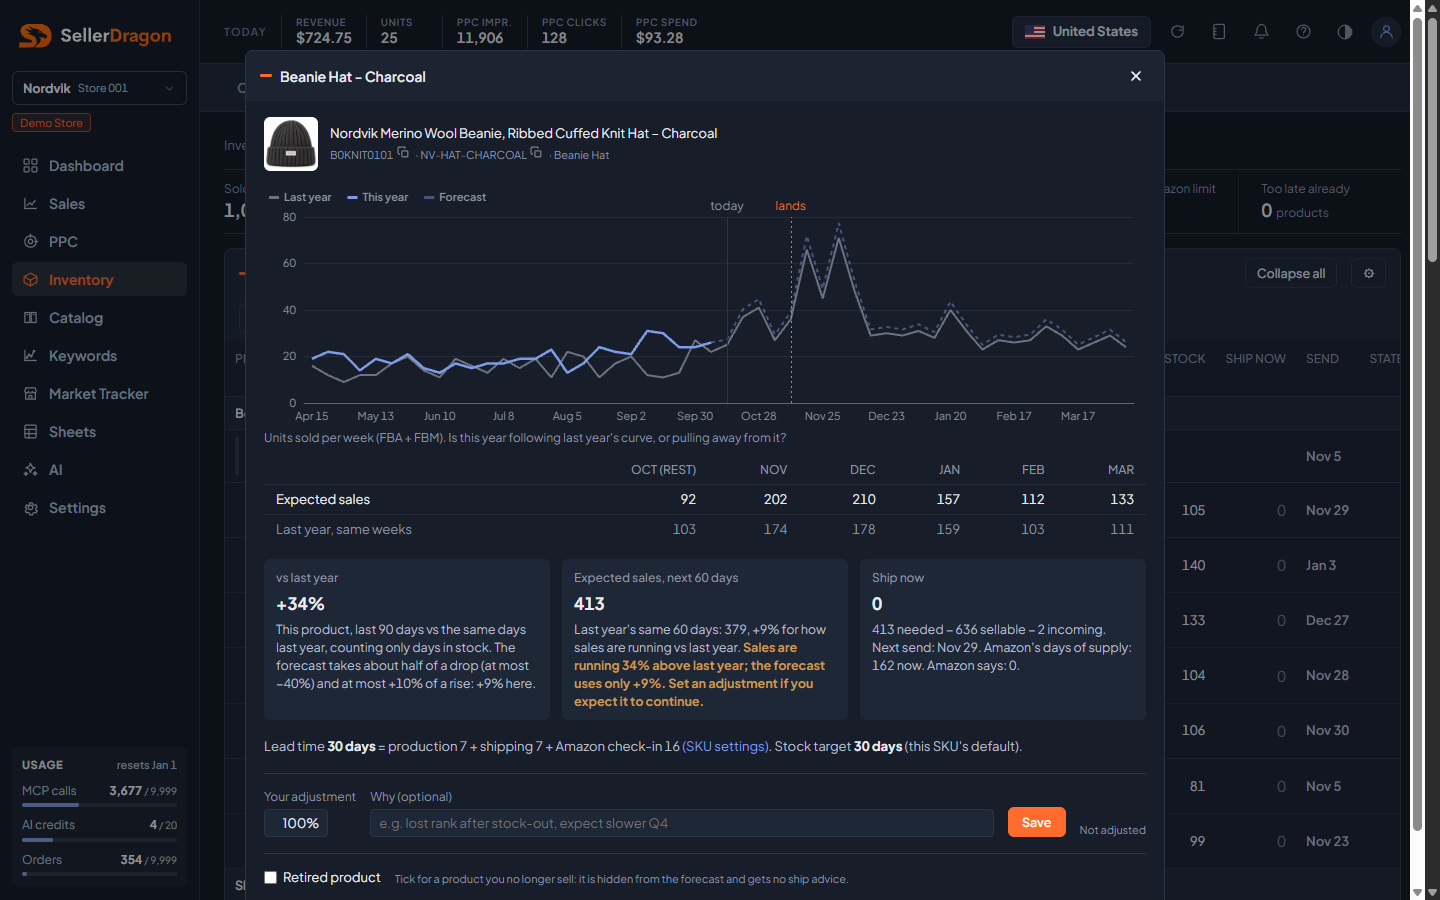Click the SHIP NOW column header
Viewport: 1440px width, 900px height.
(x=1255, y=359)
